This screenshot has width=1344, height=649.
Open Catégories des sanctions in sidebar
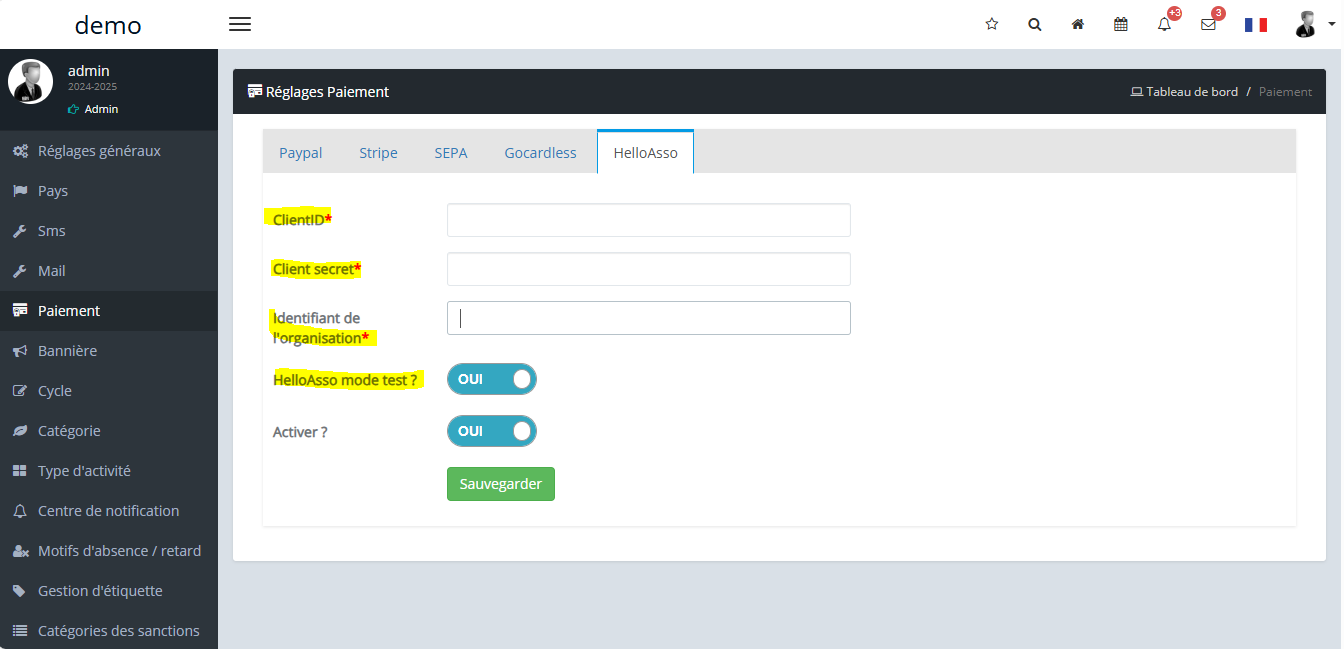pyautogui.click(x=109, y=631)
